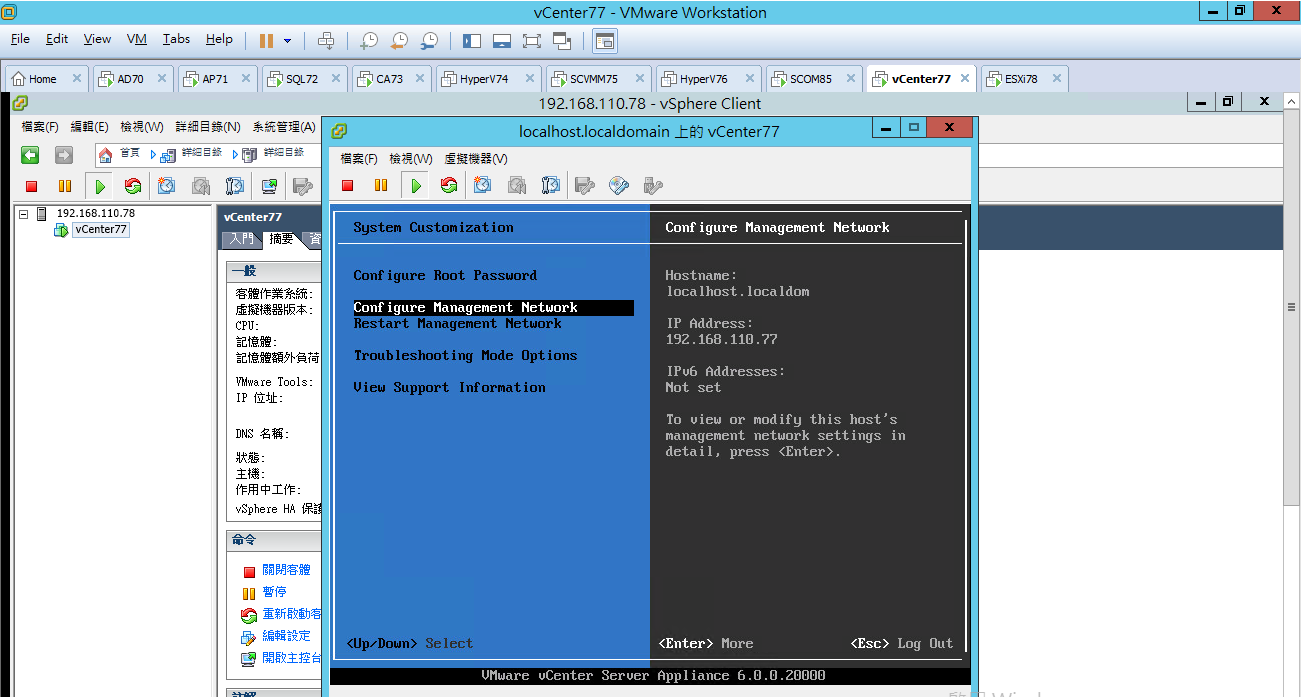Open the Workstation View menu
Image resolution: width=1301 pixels, height=697 pixels.
pos(97,39)
